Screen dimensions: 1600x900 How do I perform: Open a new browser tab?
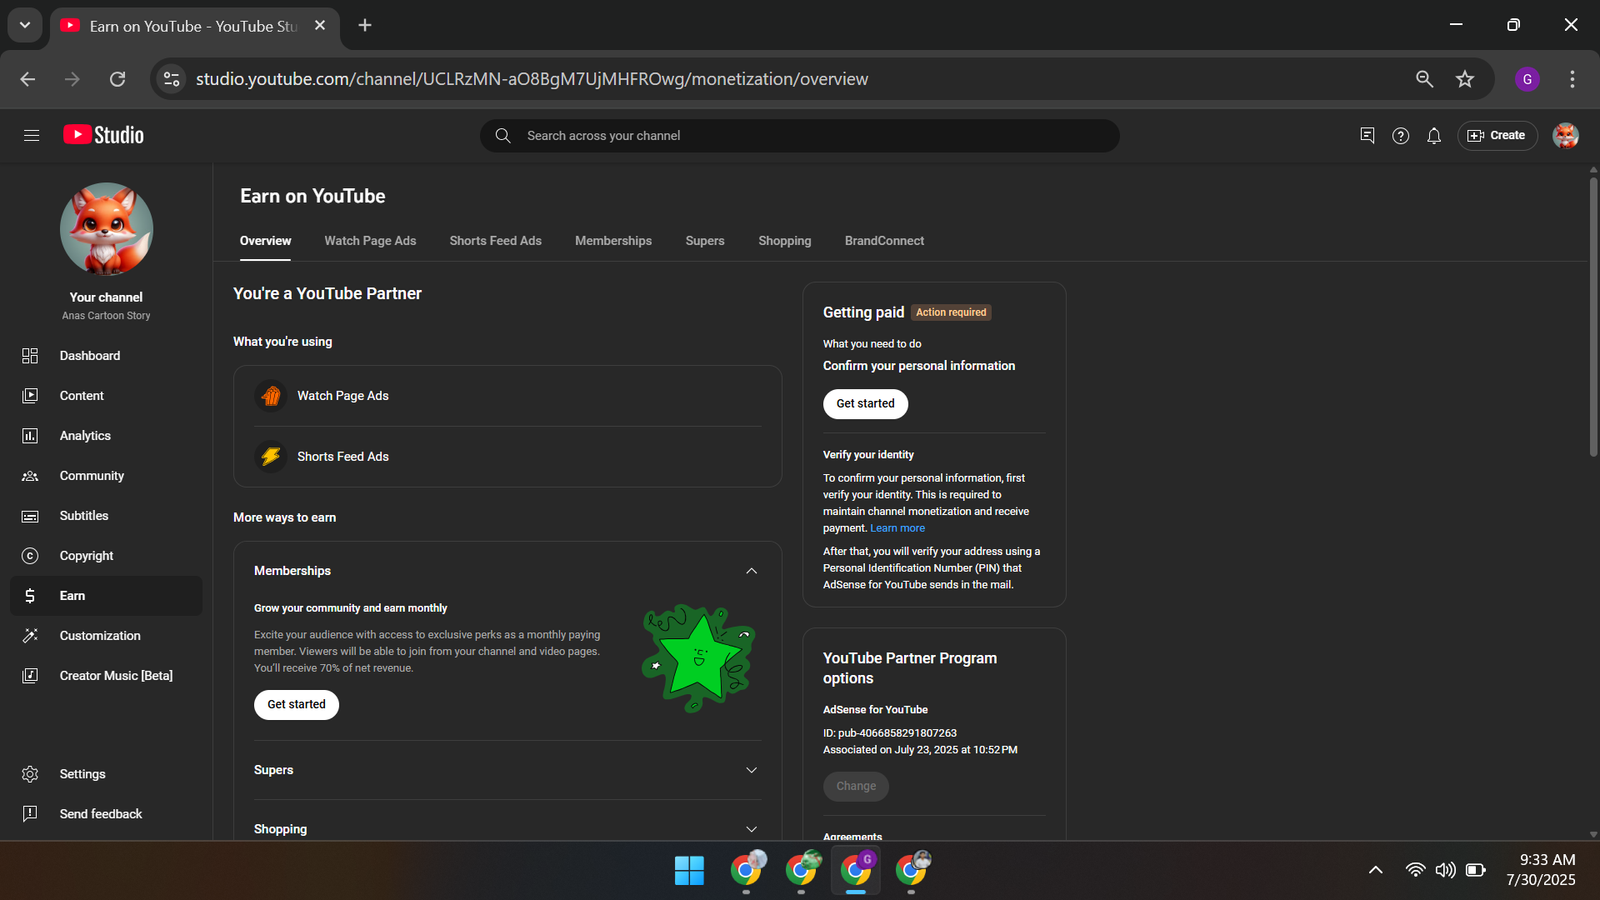pyautogui.click(x=365, y=26)
